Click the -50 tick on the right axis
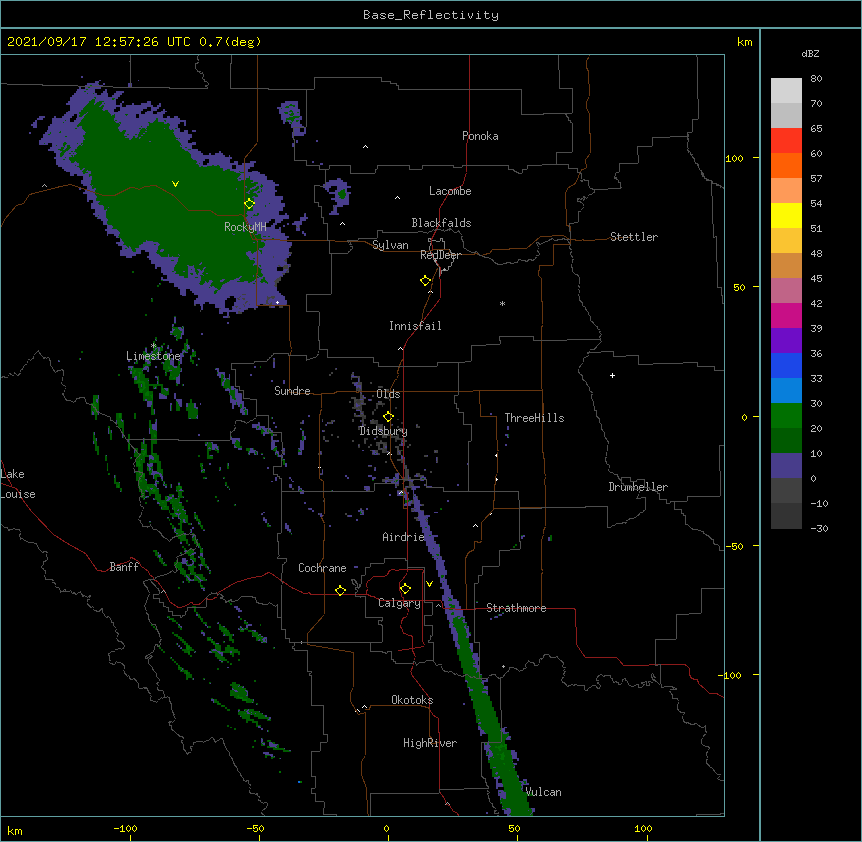Image resolution: width=862 pixels, height=842 pixels. pyautogui.click(x=734, y=546)
